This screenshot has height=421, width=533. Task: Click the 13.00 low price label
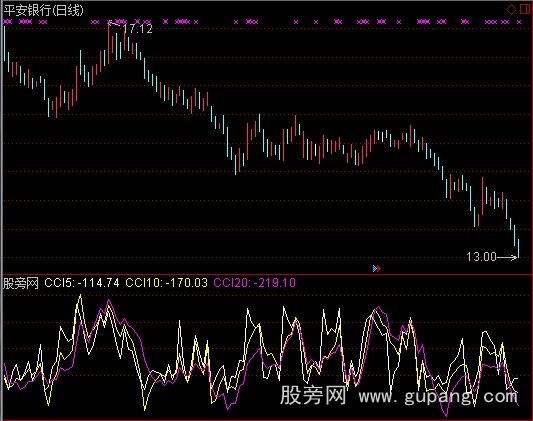(x=481, y=257)
